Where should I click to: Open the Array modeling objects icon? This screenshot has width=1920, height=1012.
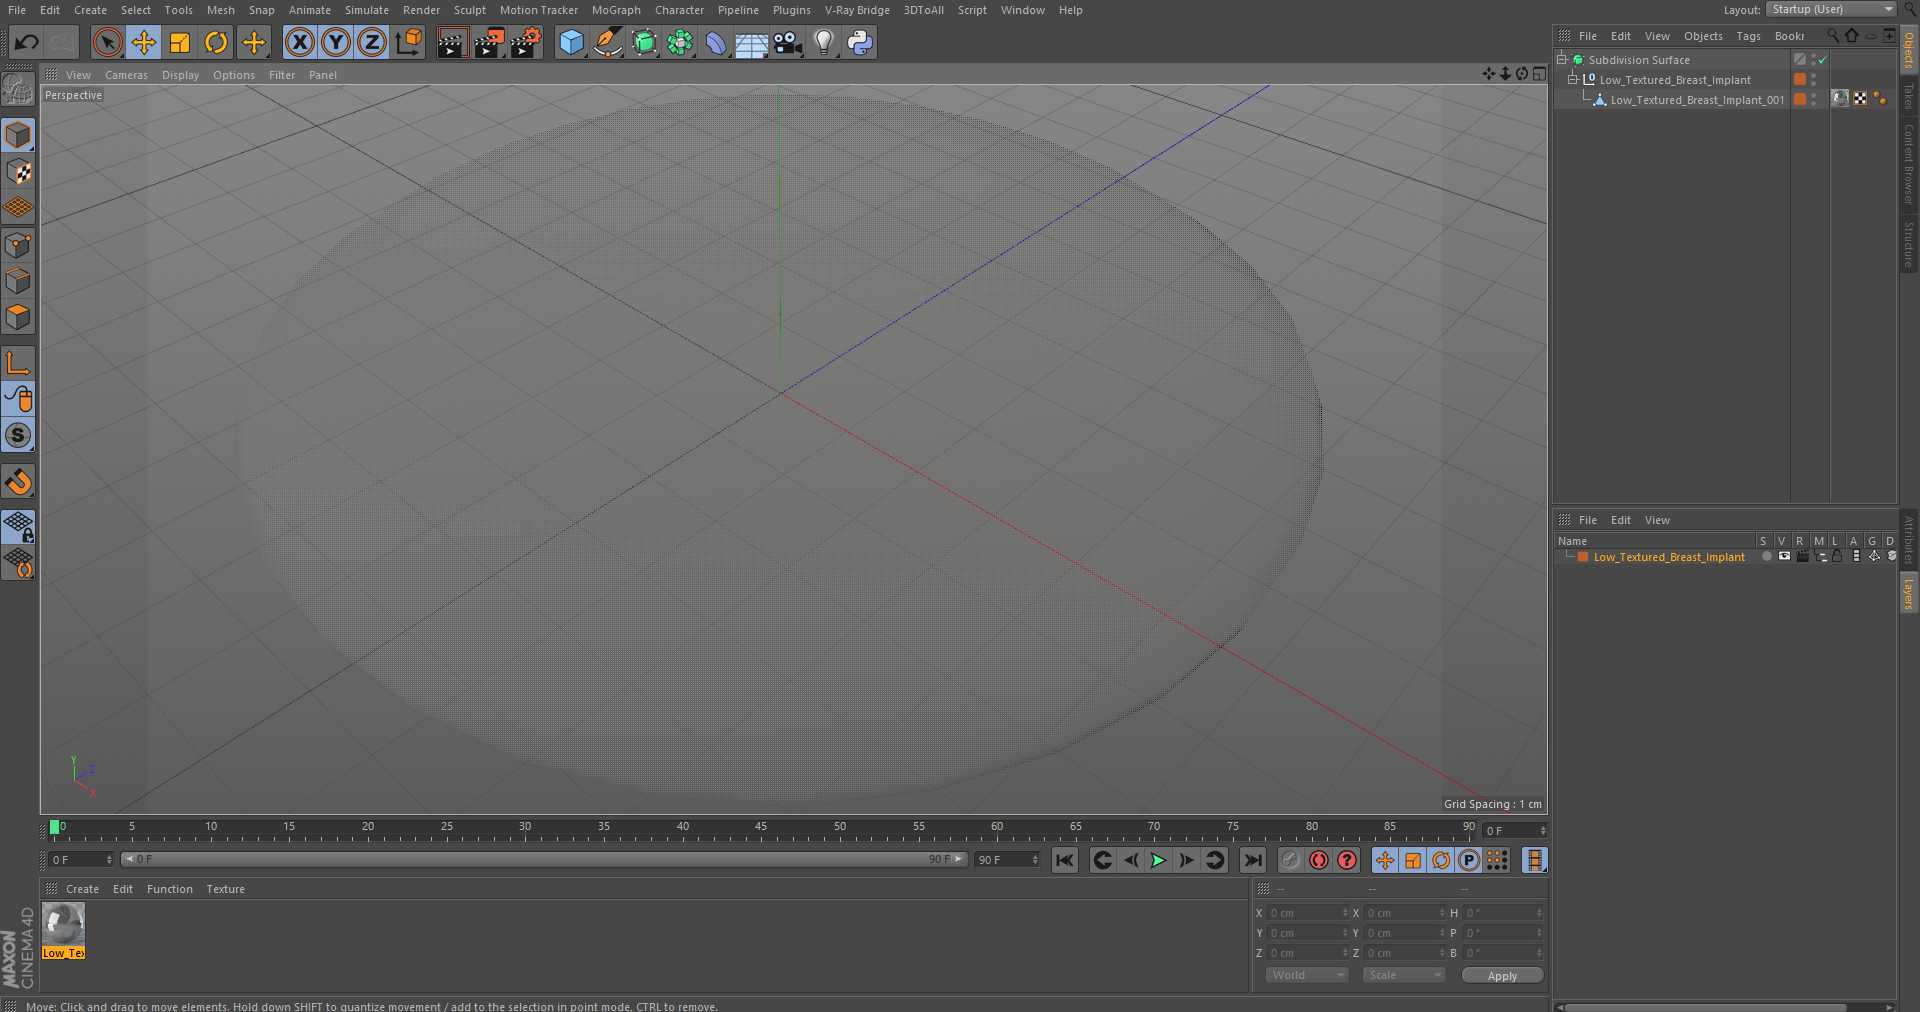(x=680, y=42)
